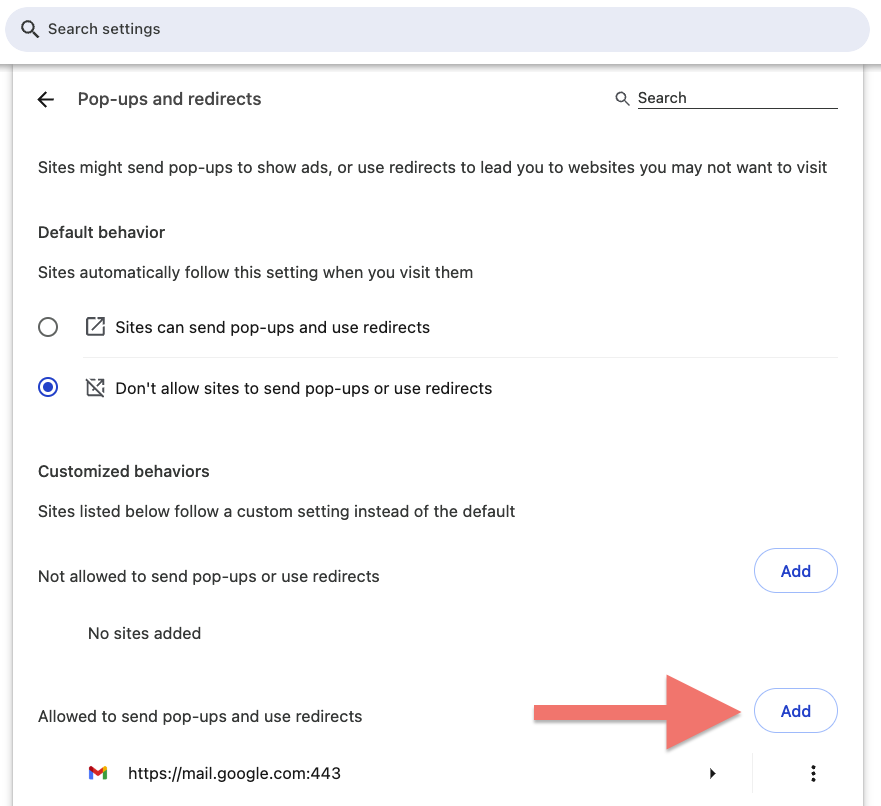Click 'Allowed to send pop-ups and use redirects' label

tap(200, 717)
